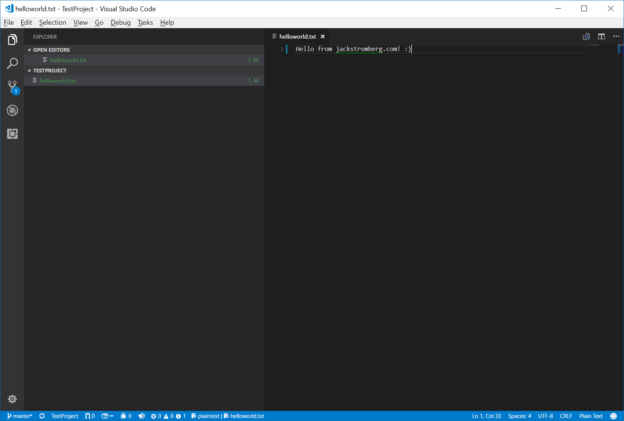Screen dimensions: 624x421
Task: Click the plaintext language indicator in status bar
Action: [205, 416]
